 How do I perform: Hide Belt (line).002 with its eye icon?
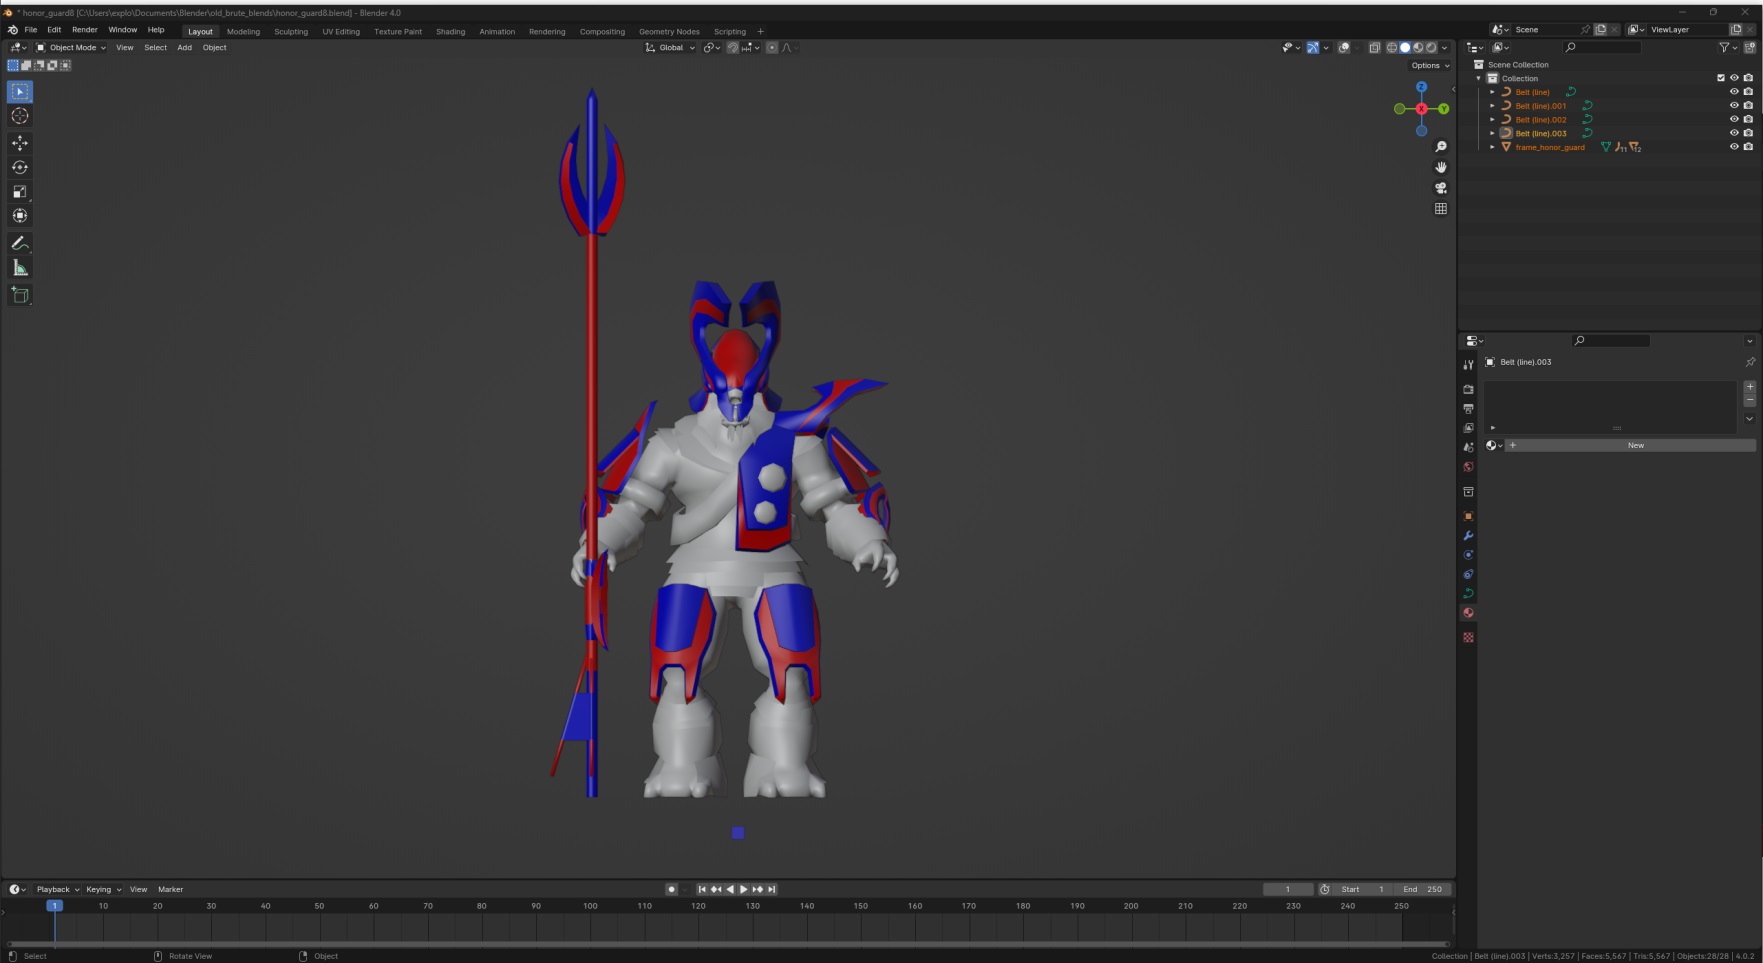(1734, 119)
